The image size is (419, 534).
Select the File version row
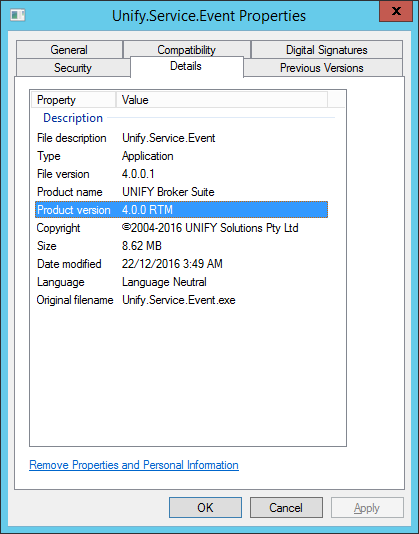[x=181, y=174]
